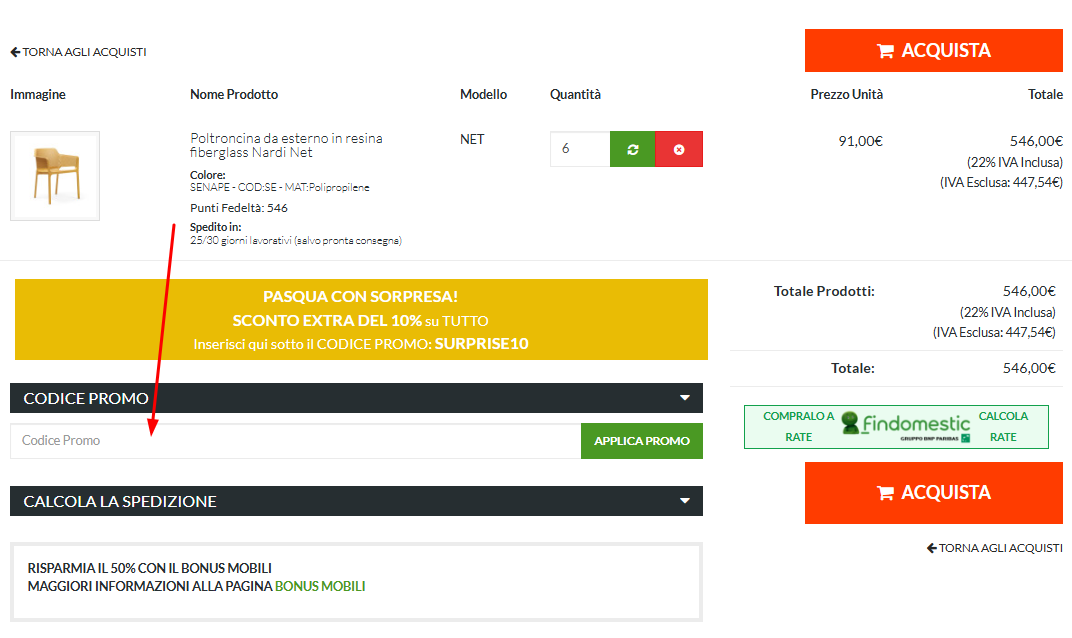
Task: Expand the CALCOLA LA SPEDIZIONE arrow
Action: point(685,501)
